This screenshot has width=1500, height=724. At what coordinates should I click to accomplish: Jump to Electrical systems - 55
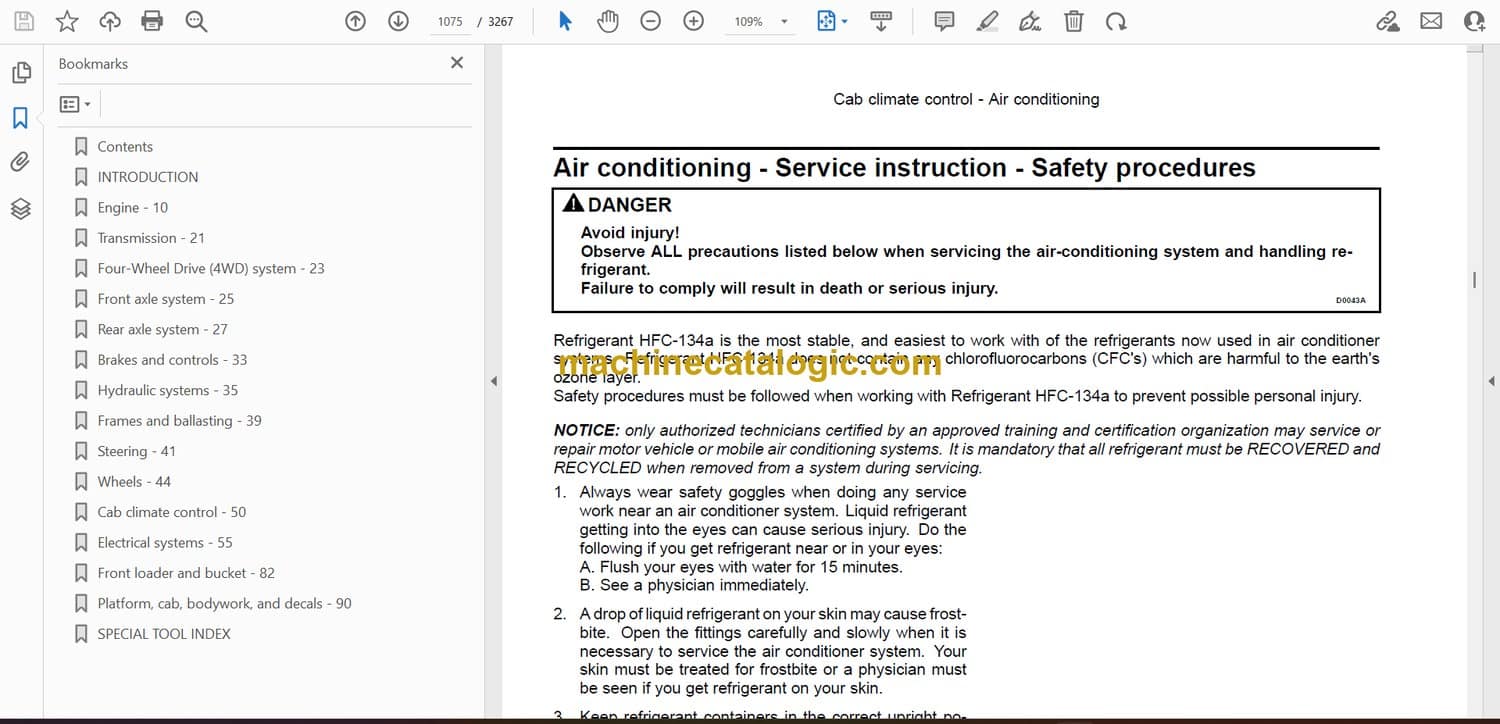tap(165, 543)
